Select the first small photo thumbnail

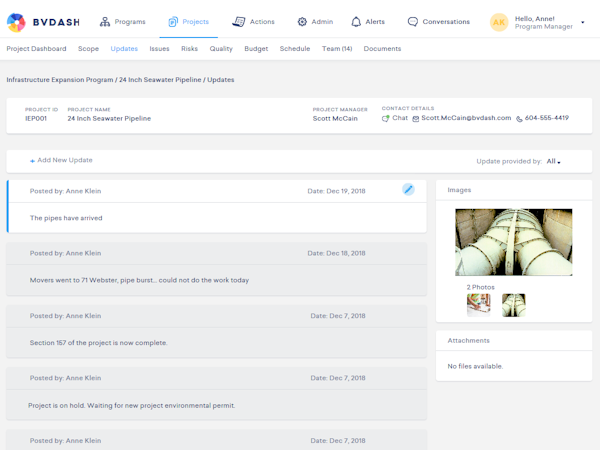coord(479,305)
